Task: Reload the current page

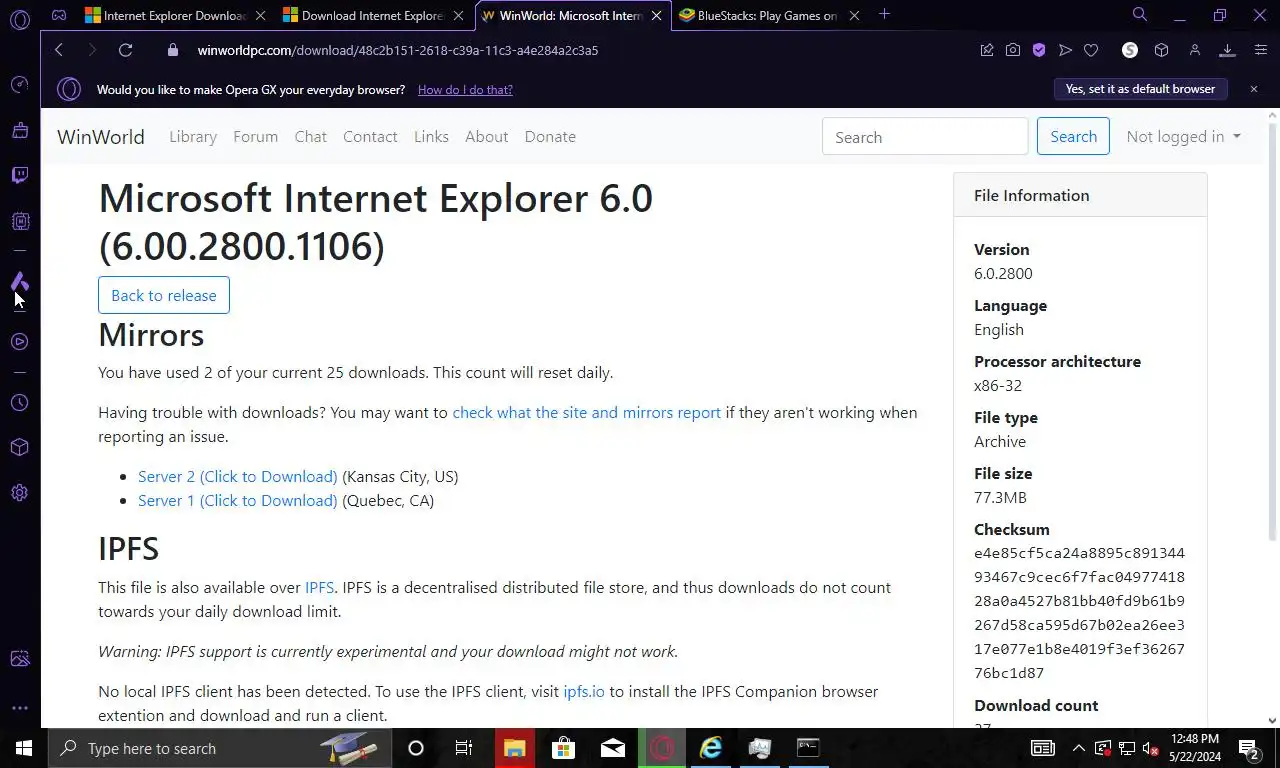Action: [x=125, y=50]
